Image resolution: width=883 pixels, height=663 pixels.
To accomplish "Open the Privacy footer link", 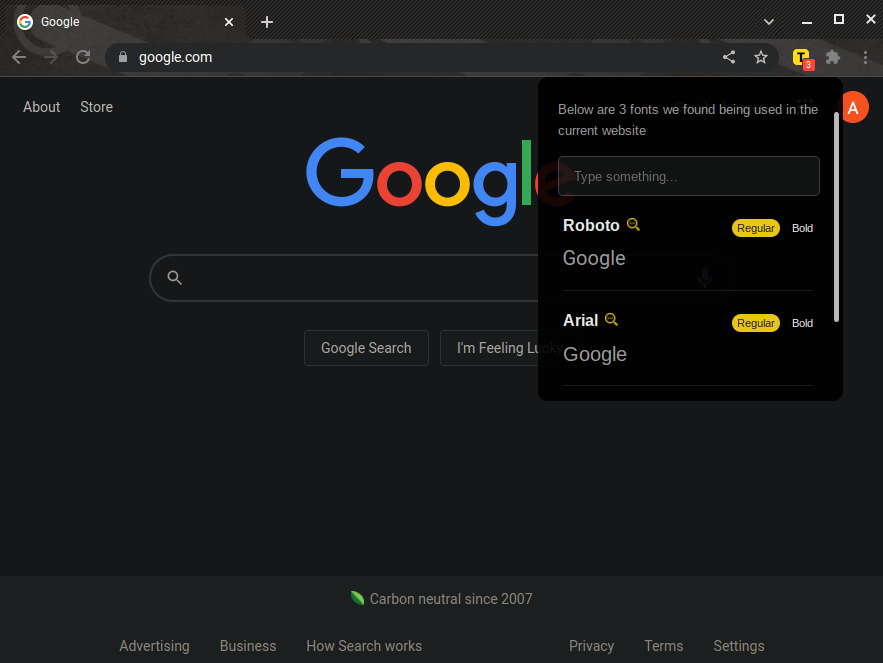I will coord(591,646).
